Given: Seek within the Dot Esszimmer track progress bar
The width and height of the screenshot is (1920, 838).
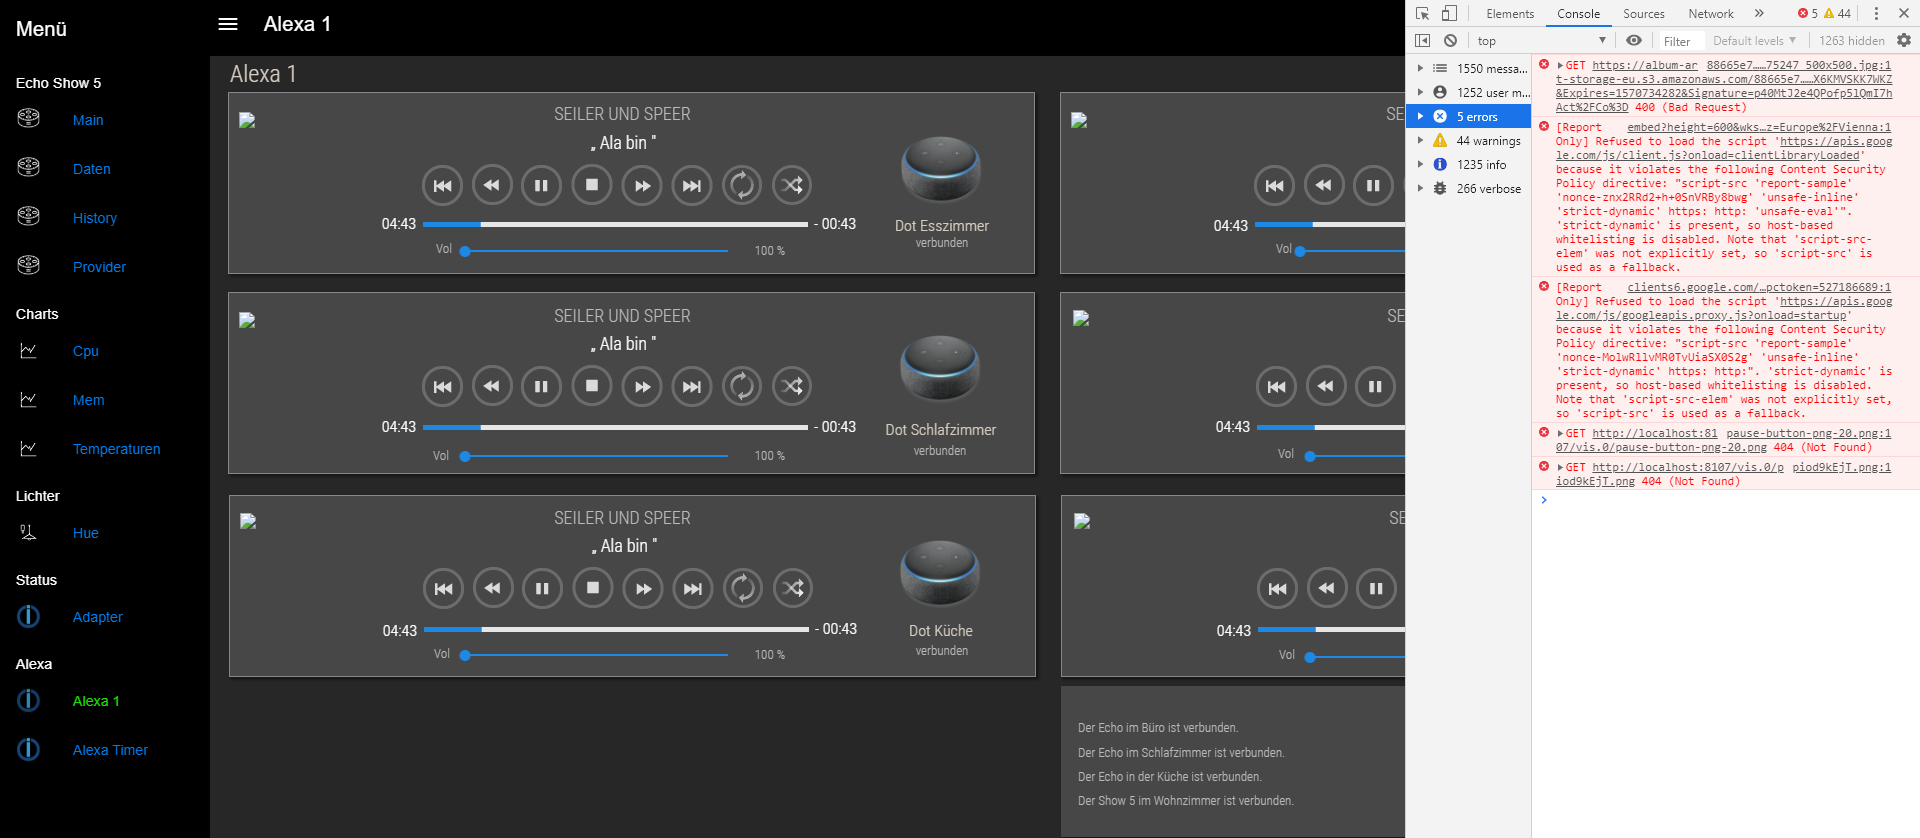Looking at the screenshot, I should (615, 224).
